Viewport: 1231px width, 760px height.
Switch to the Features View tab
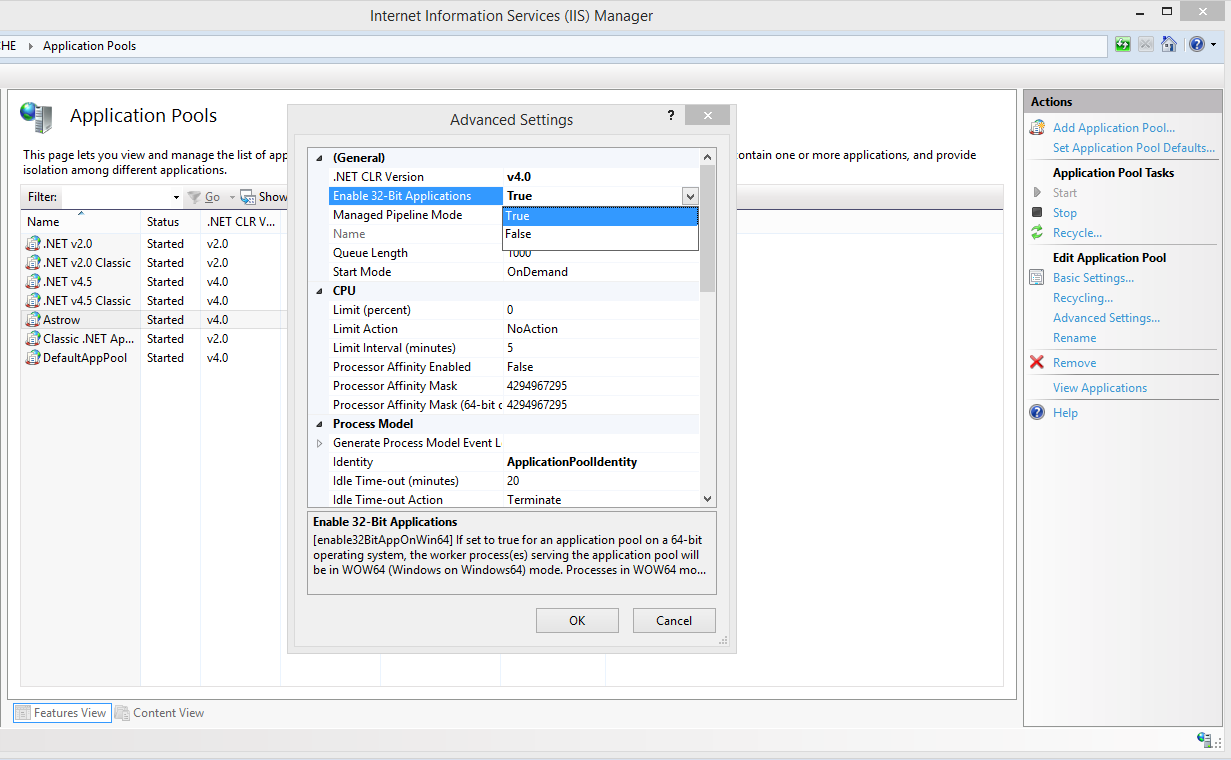(x=62, y=713)
